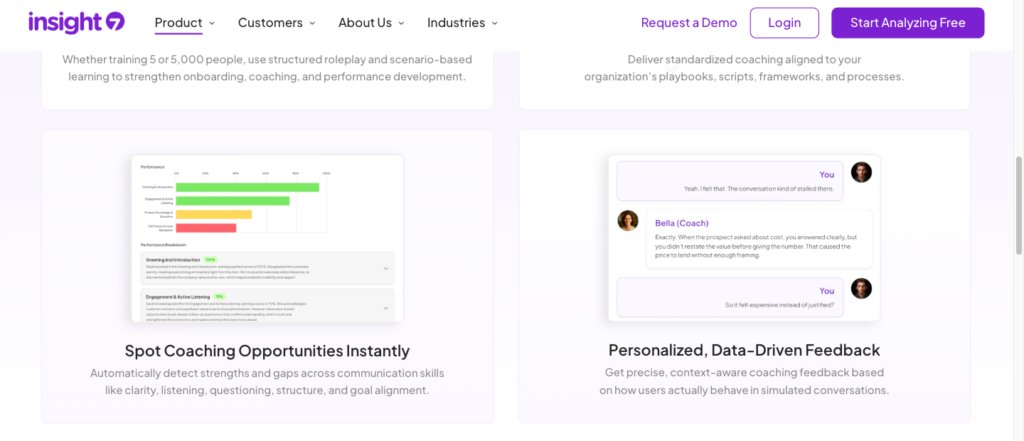Click the Spot Coaching Opportunities Instantly heading
This screenshot has width=1024, height=441.
click(267, 351)
